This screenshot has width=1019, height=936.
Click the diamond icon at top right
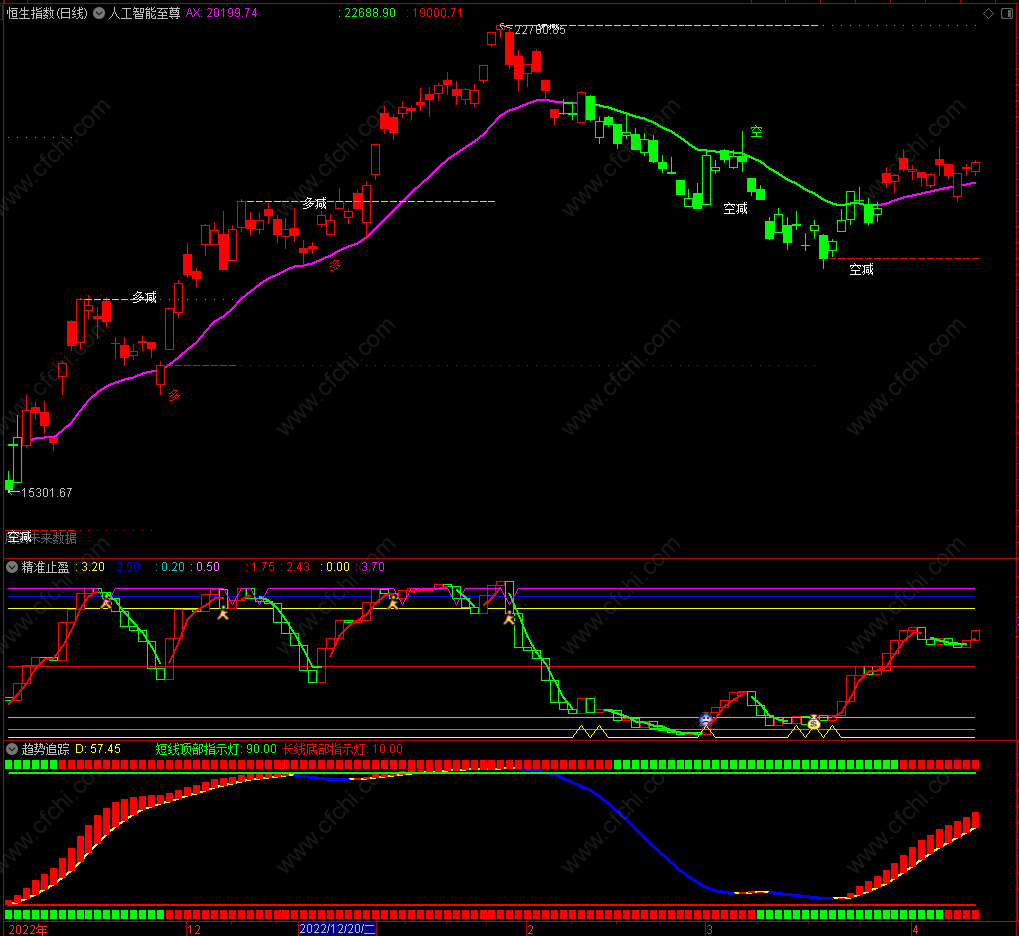988,13
